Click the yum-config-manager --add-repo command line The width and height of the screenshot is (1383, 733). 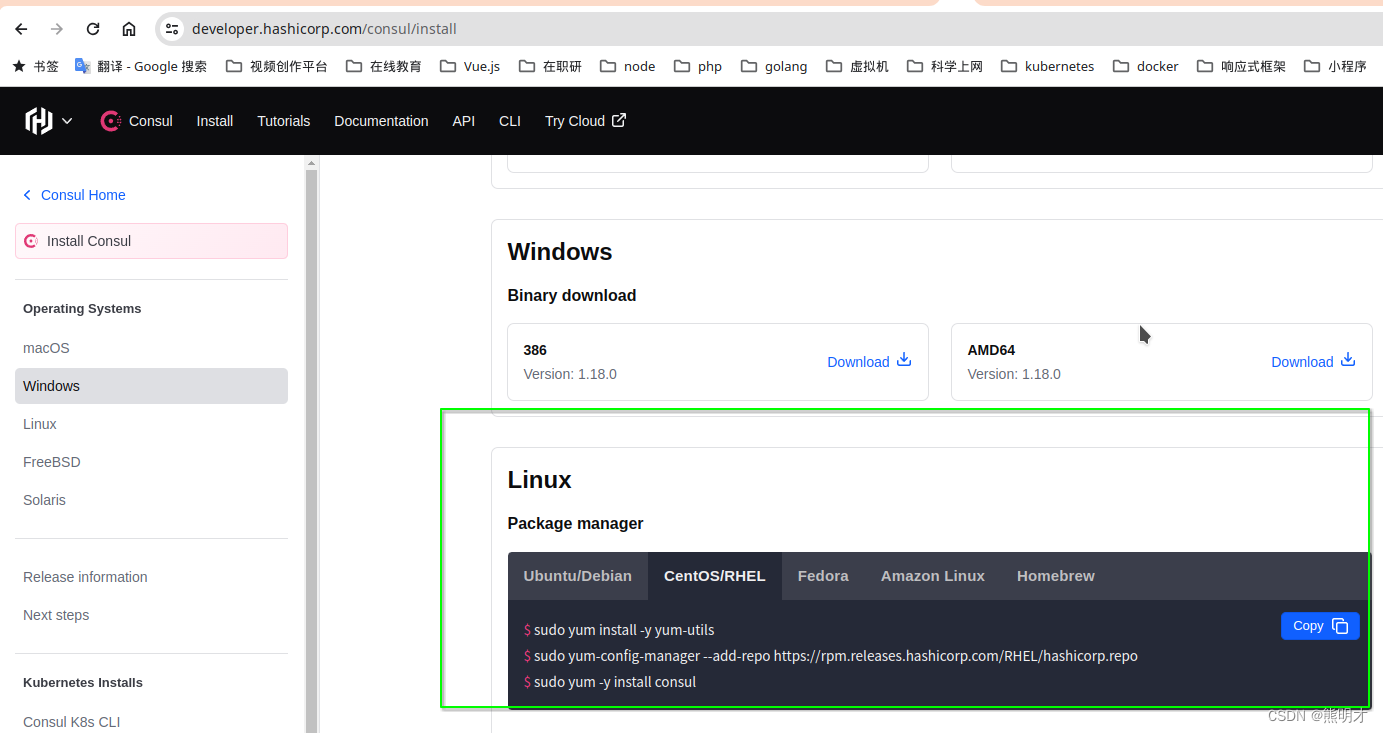pos(831,656)
